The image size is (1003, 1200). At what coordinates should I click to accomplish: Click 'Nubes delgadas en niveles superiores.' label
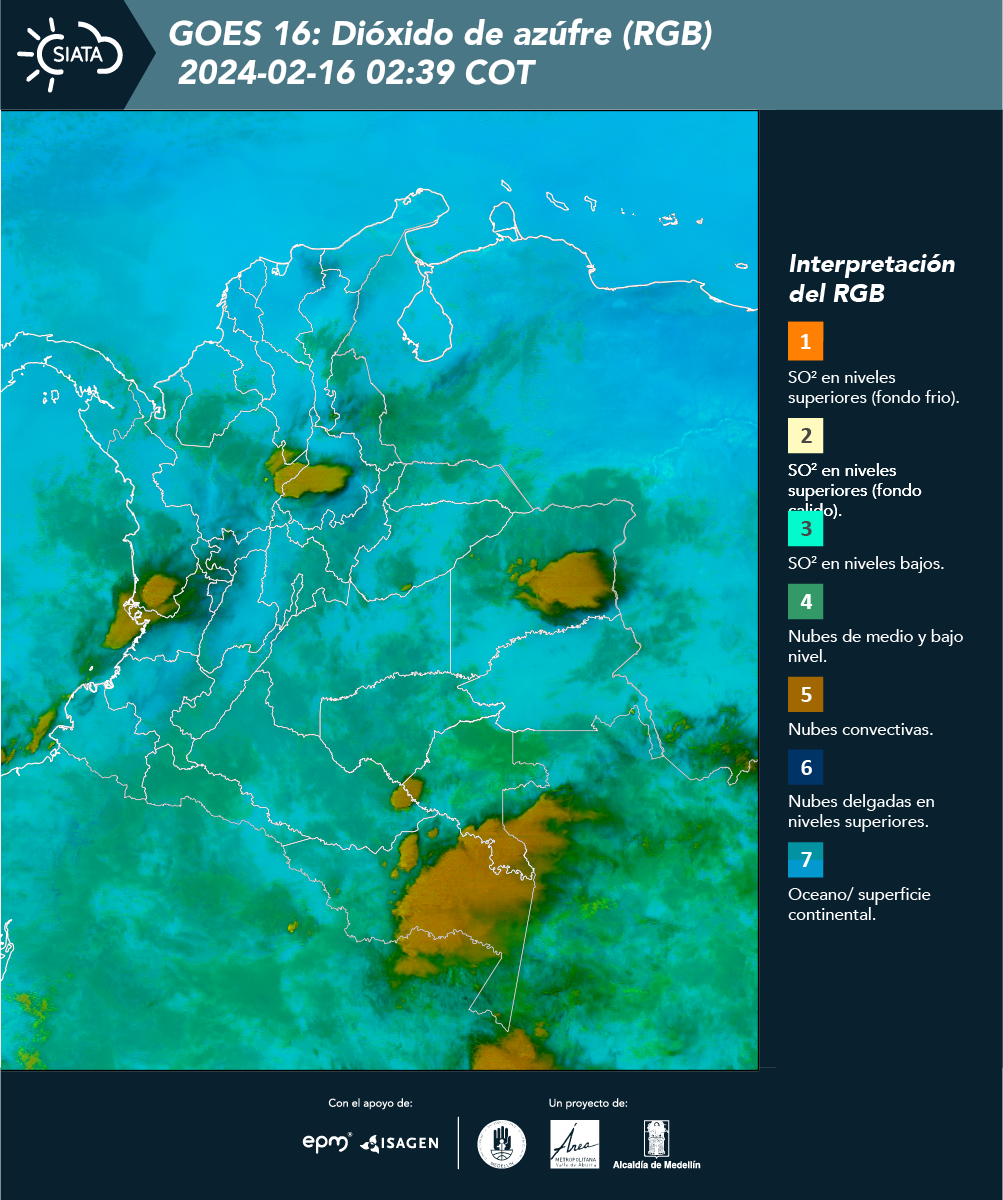(861, 812)
